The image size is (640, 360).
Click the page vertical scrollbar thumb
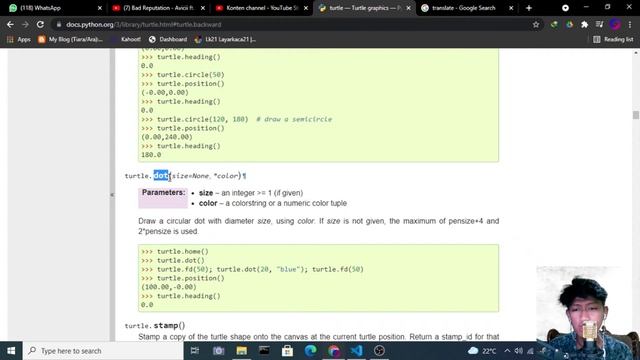pyautogui.click(x=636, y=115)
